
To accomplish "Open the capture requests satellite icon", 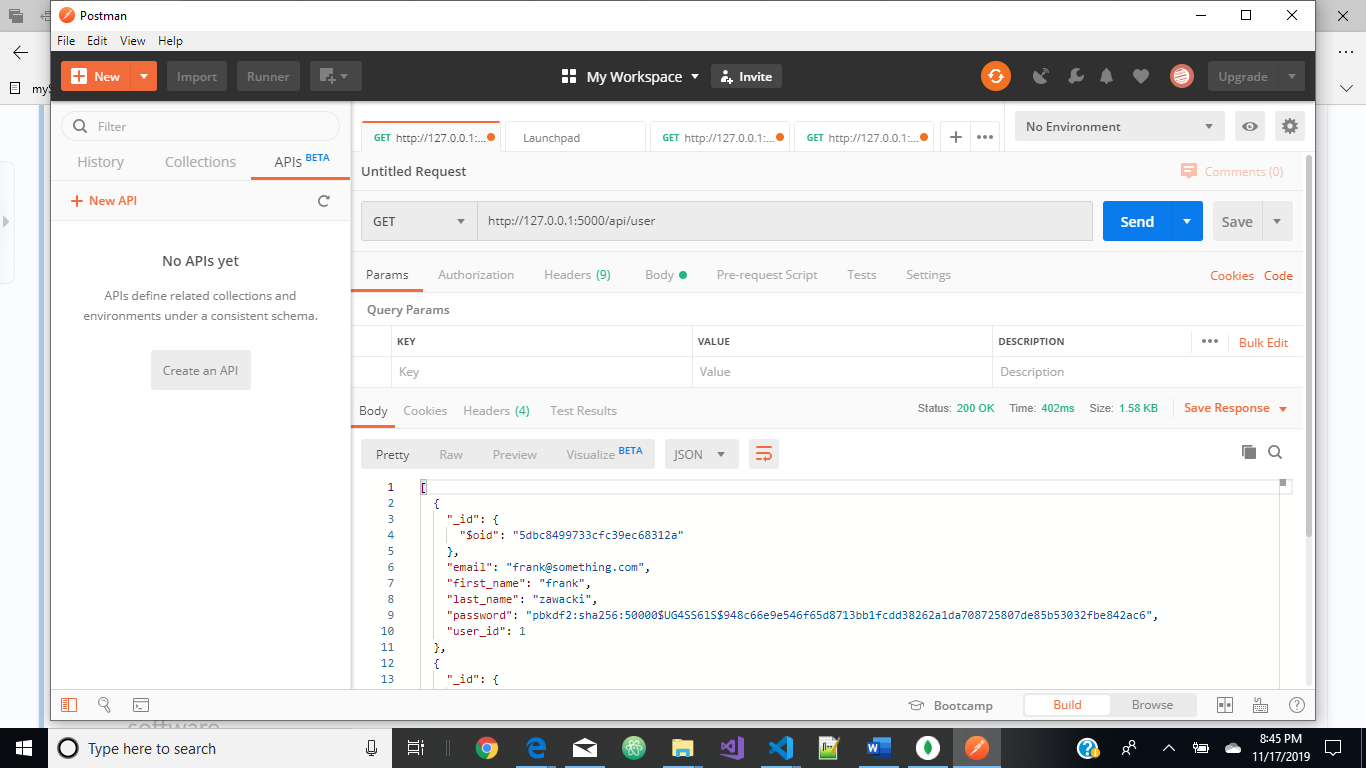I will click(1041, 76).
